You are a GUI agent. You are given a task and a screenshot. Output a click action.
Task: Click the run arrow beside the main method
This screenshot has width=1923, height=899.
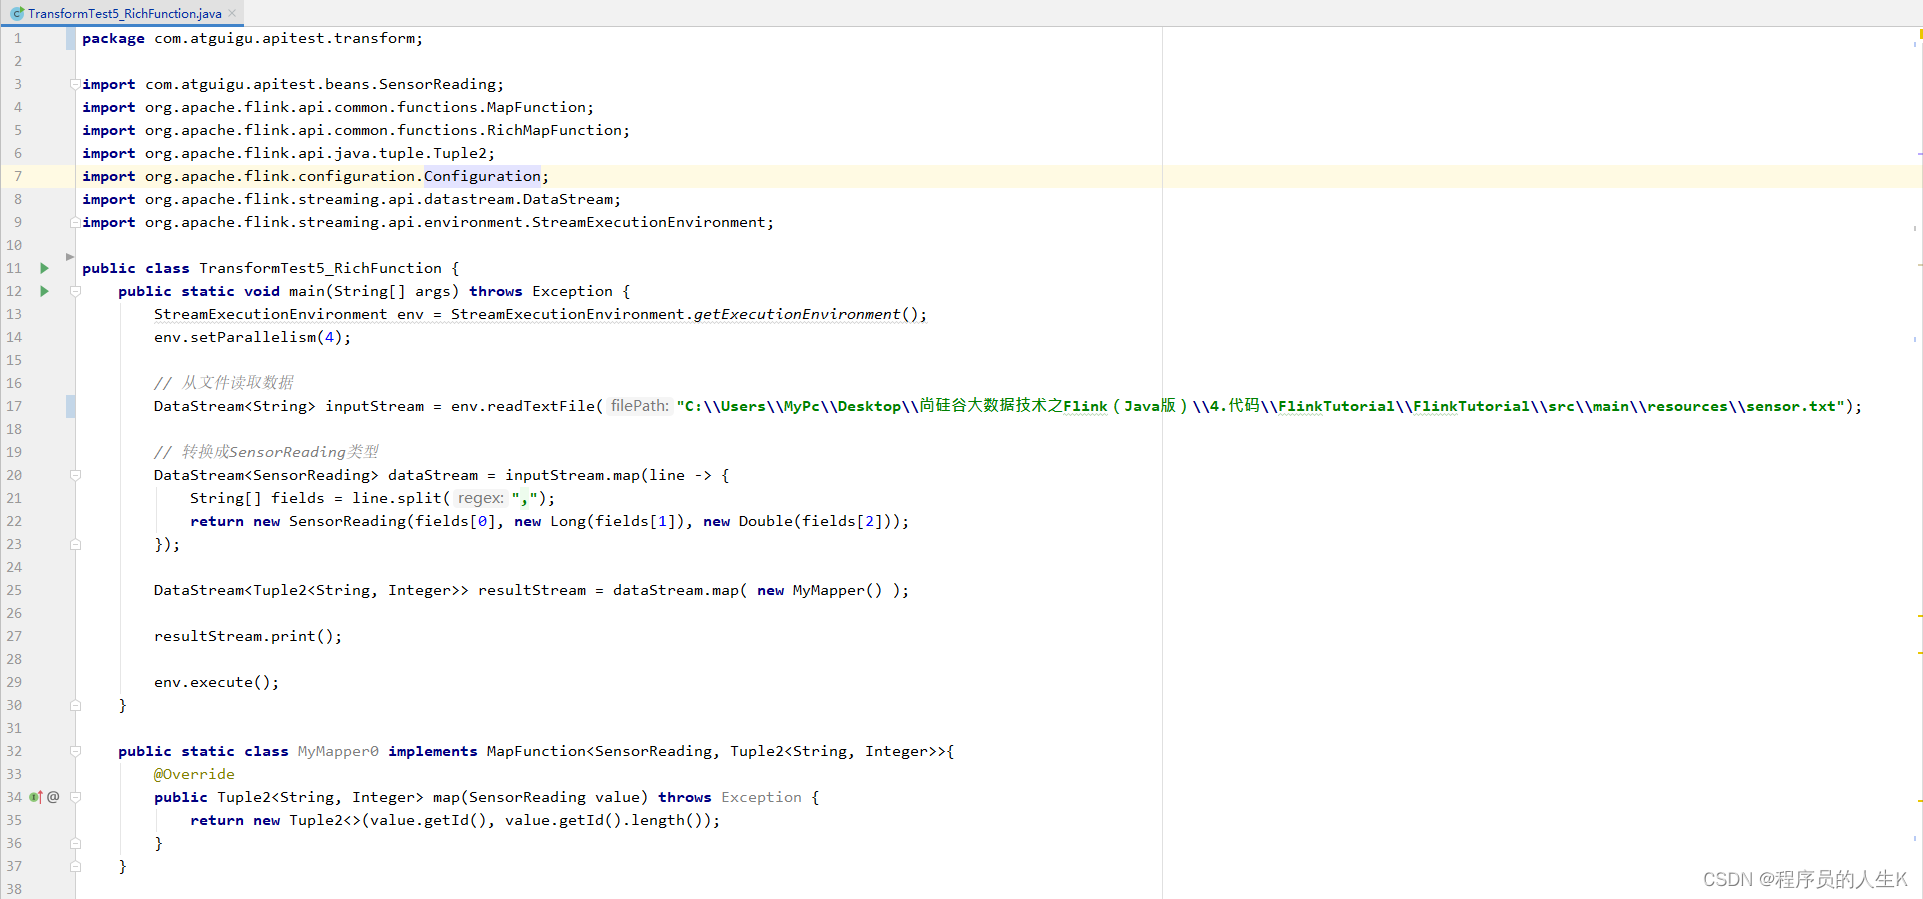[x=44, y=291]
